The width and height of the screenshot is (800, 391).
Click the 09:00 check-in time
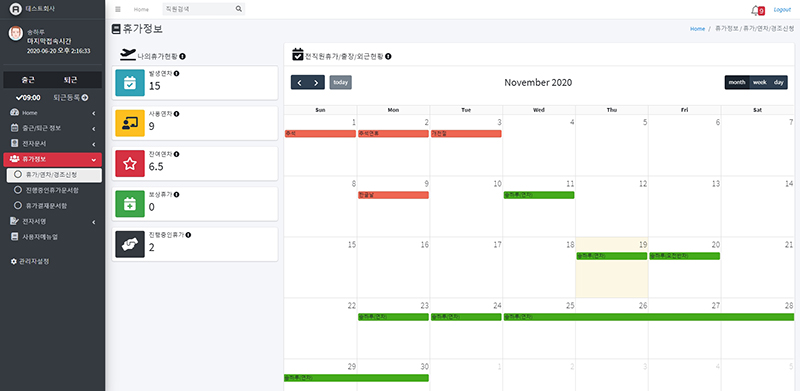click(28, 97)
